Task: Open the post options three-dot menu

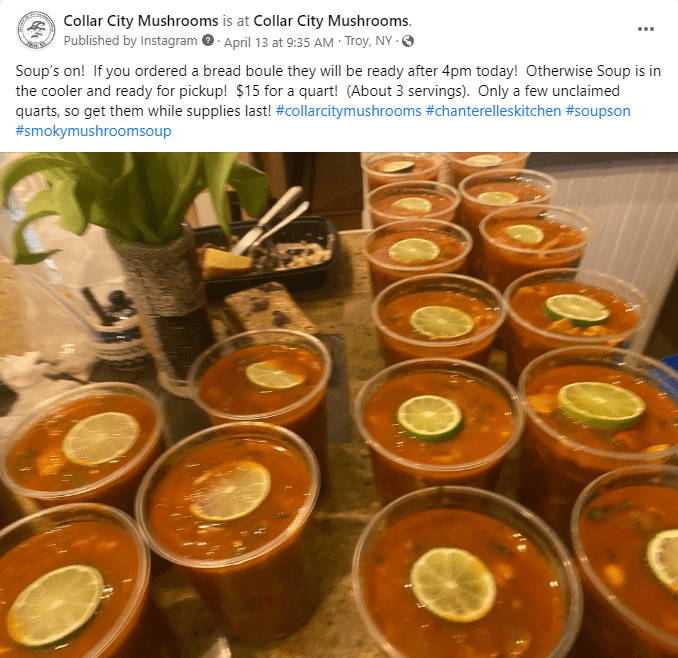Action: (x=646, y=29)
